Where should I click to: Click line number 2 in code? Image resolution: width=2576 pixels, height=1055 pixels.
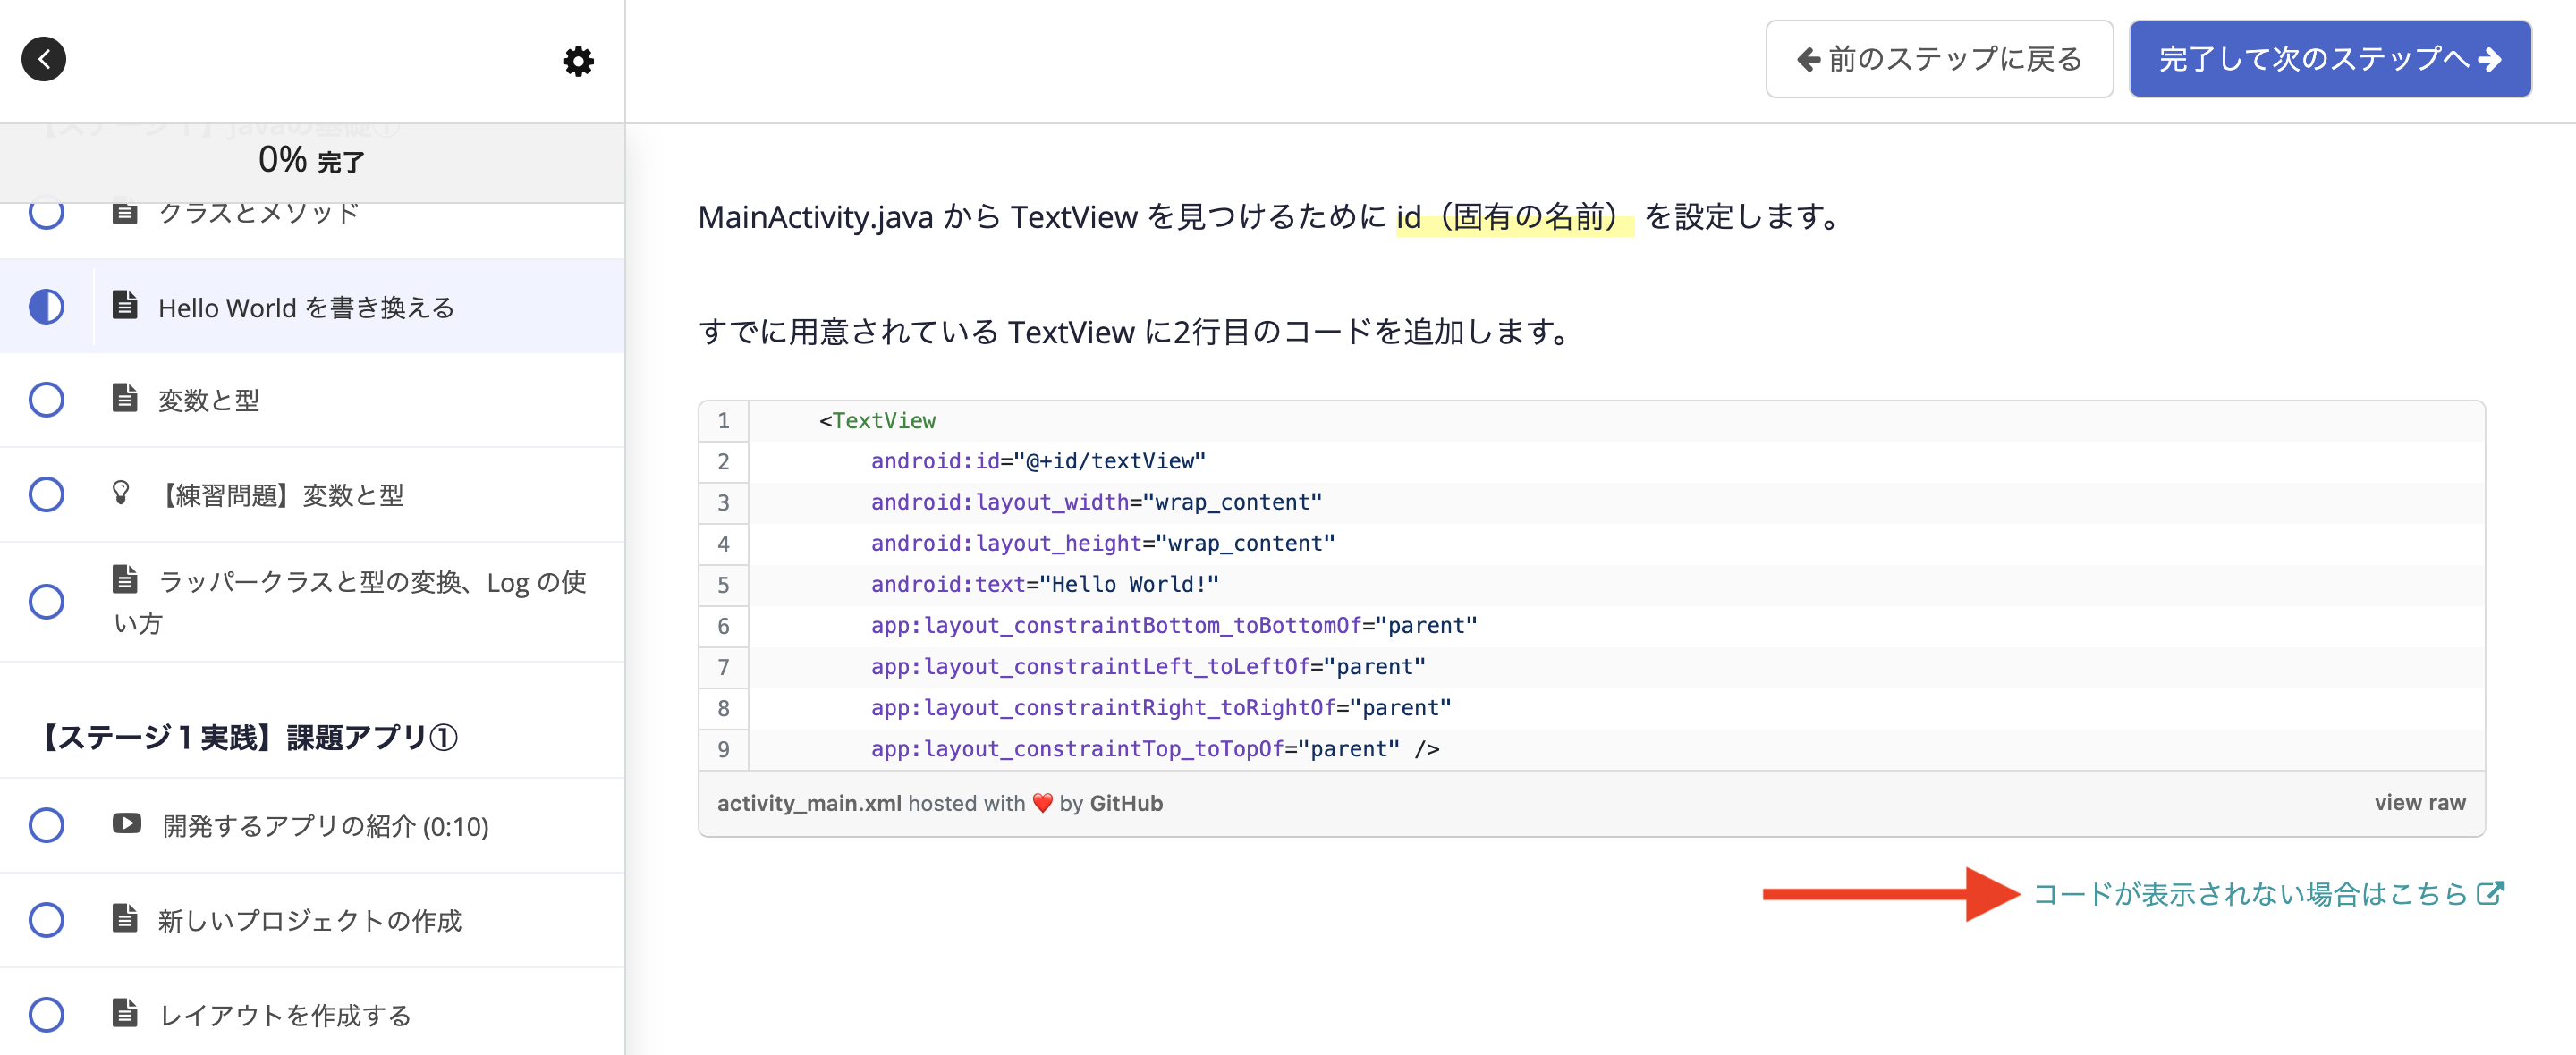point(723,462)
